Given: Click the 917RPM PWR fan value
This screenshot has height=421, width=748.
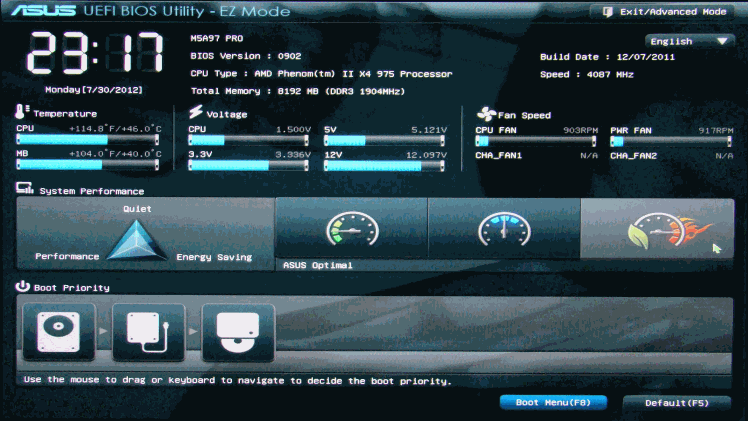Looking at the screenshot, I should click(x=716, y=131).
